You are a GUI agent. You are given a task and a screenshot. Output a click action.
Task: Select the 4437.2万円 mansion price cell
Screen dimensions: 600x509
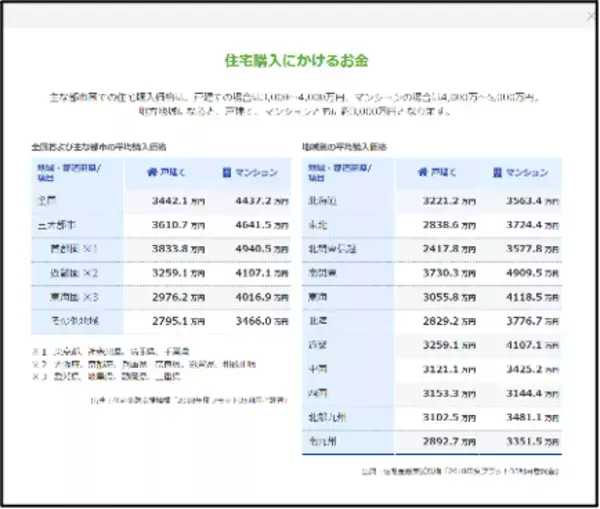tap(262, 201)
